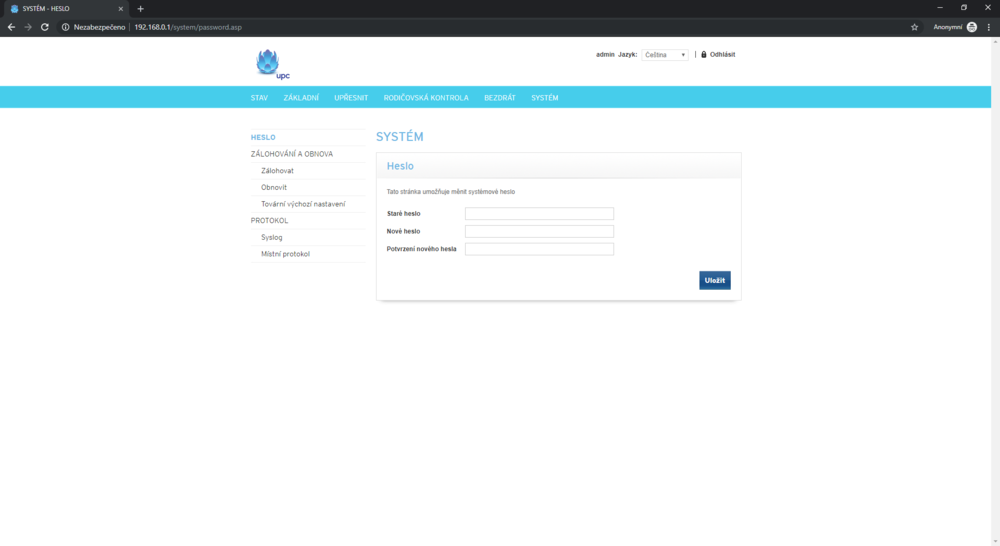Open Syslog under PROTOKOL
This screenshot has height=546, width=1000.
coord(272,238)
